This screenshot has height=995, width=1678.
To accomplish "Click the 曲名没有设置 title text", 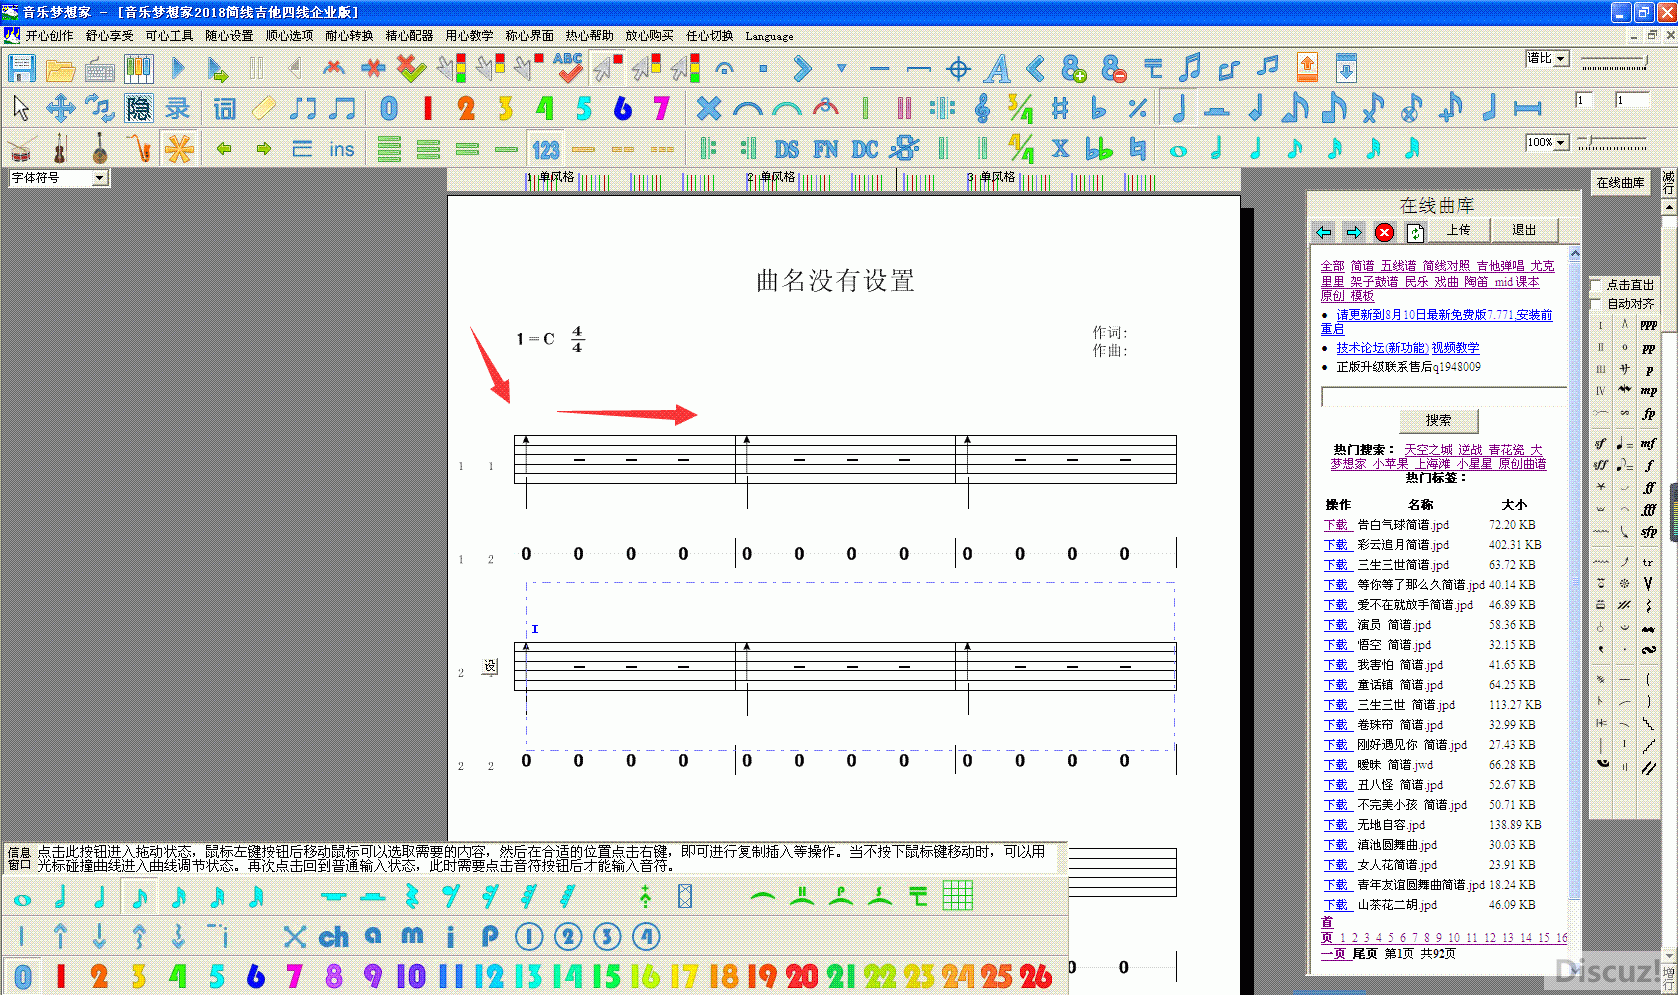I will [x=835, y=281].
